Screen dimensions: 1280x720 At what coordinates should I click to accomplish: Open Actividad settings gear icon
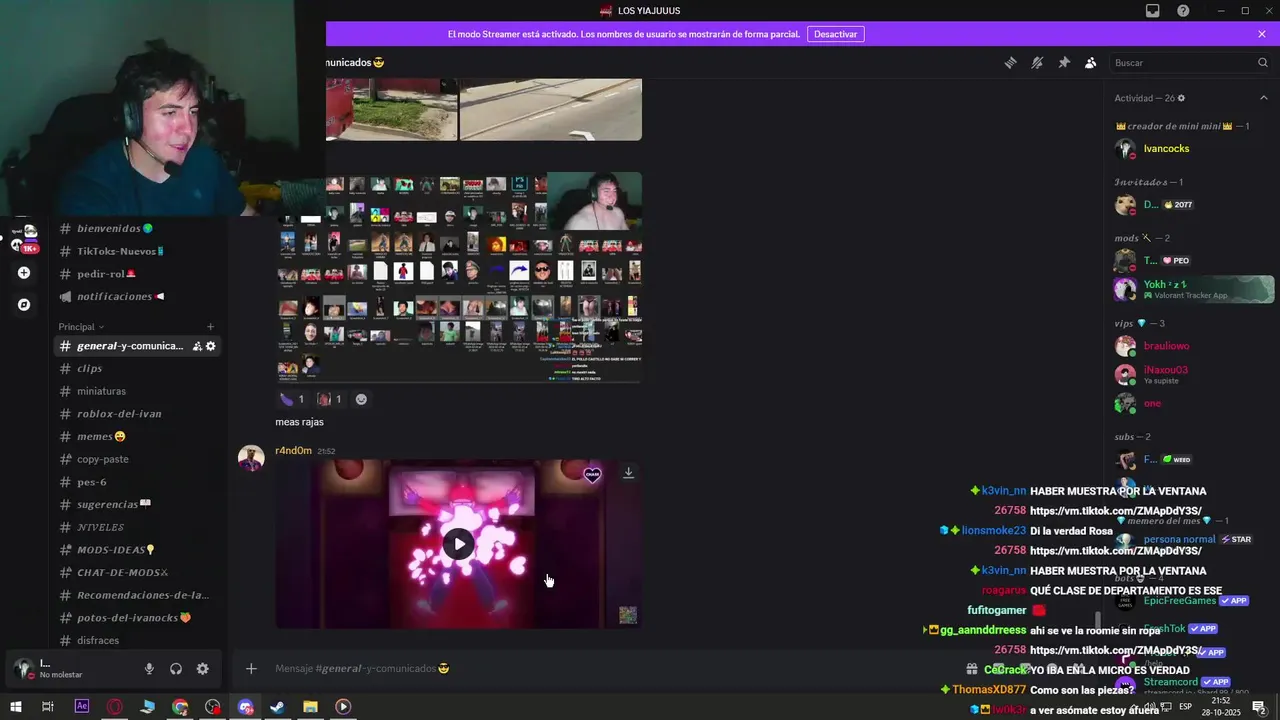click(1181, 98)
